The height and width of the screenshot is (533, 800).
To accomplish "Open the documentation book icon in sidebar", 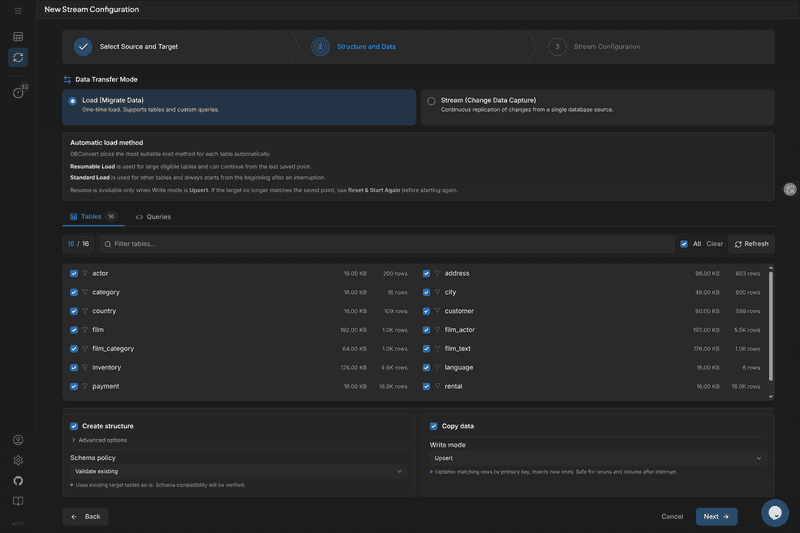I will click(18, 501).
